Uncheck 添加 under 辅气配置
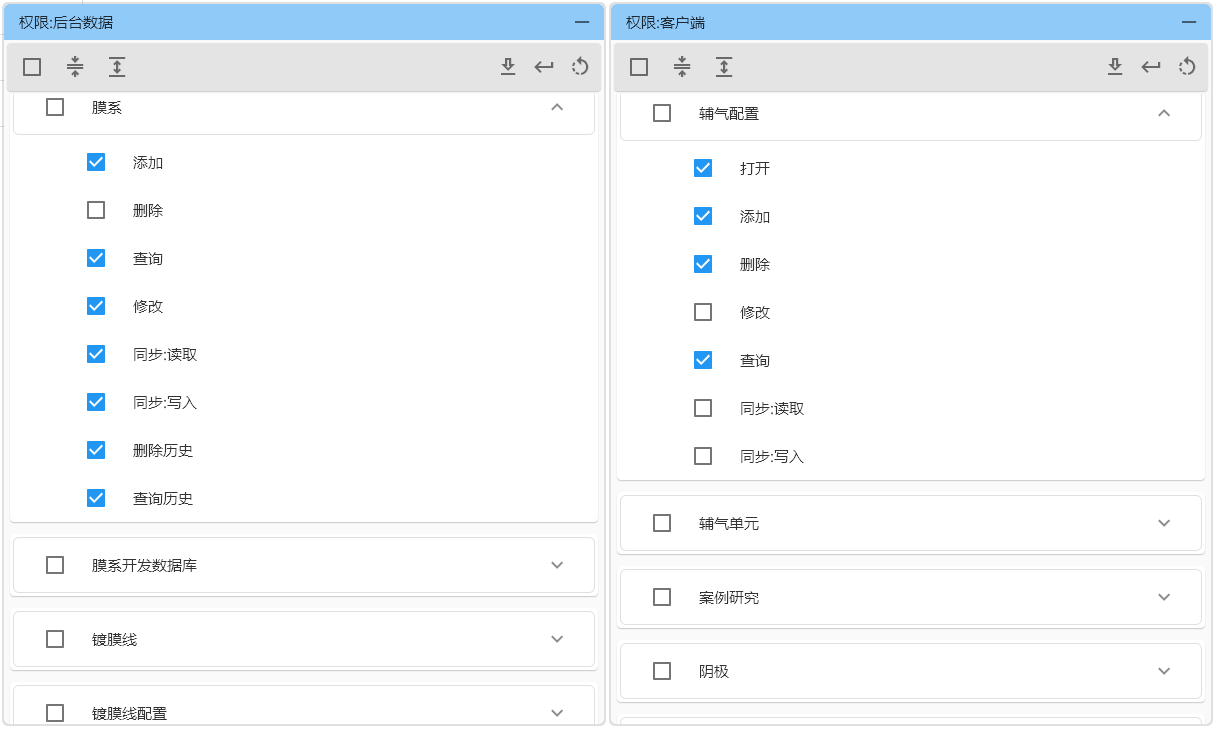The image size is (1216, 730). point(703,216)
